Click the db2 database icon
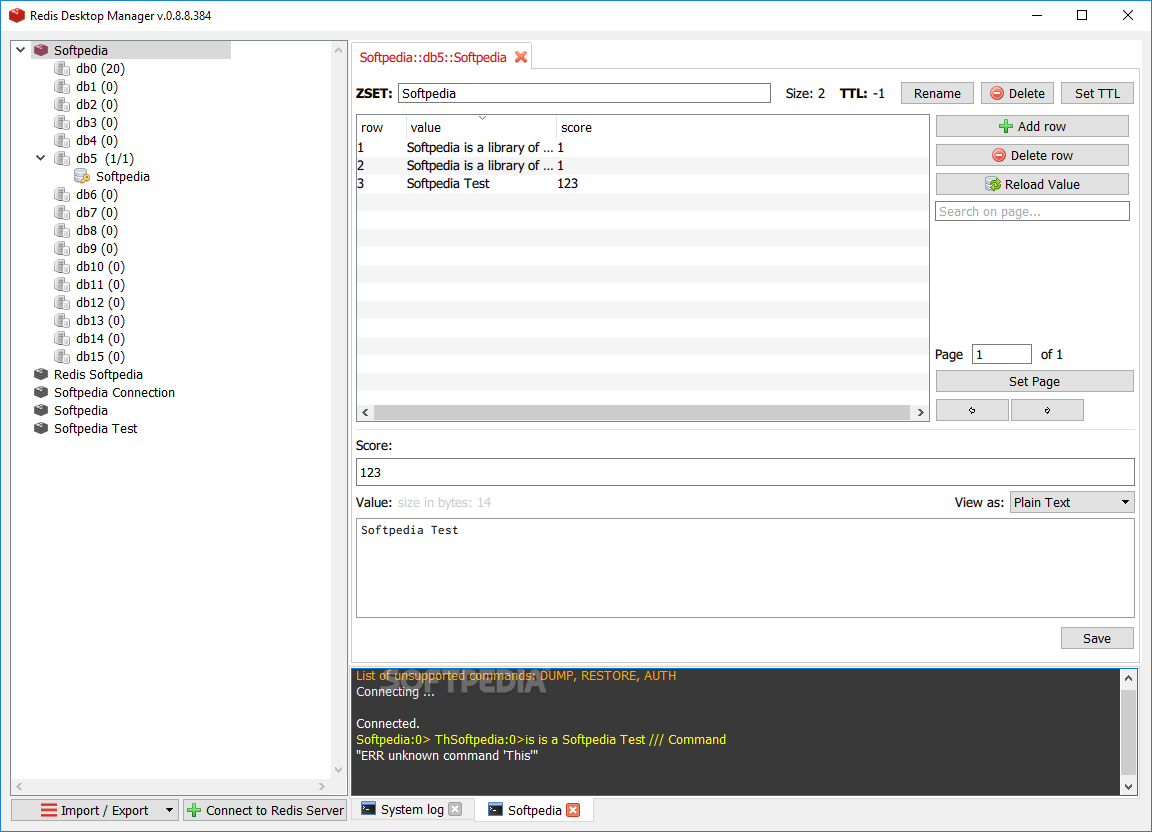 (62, 104)
